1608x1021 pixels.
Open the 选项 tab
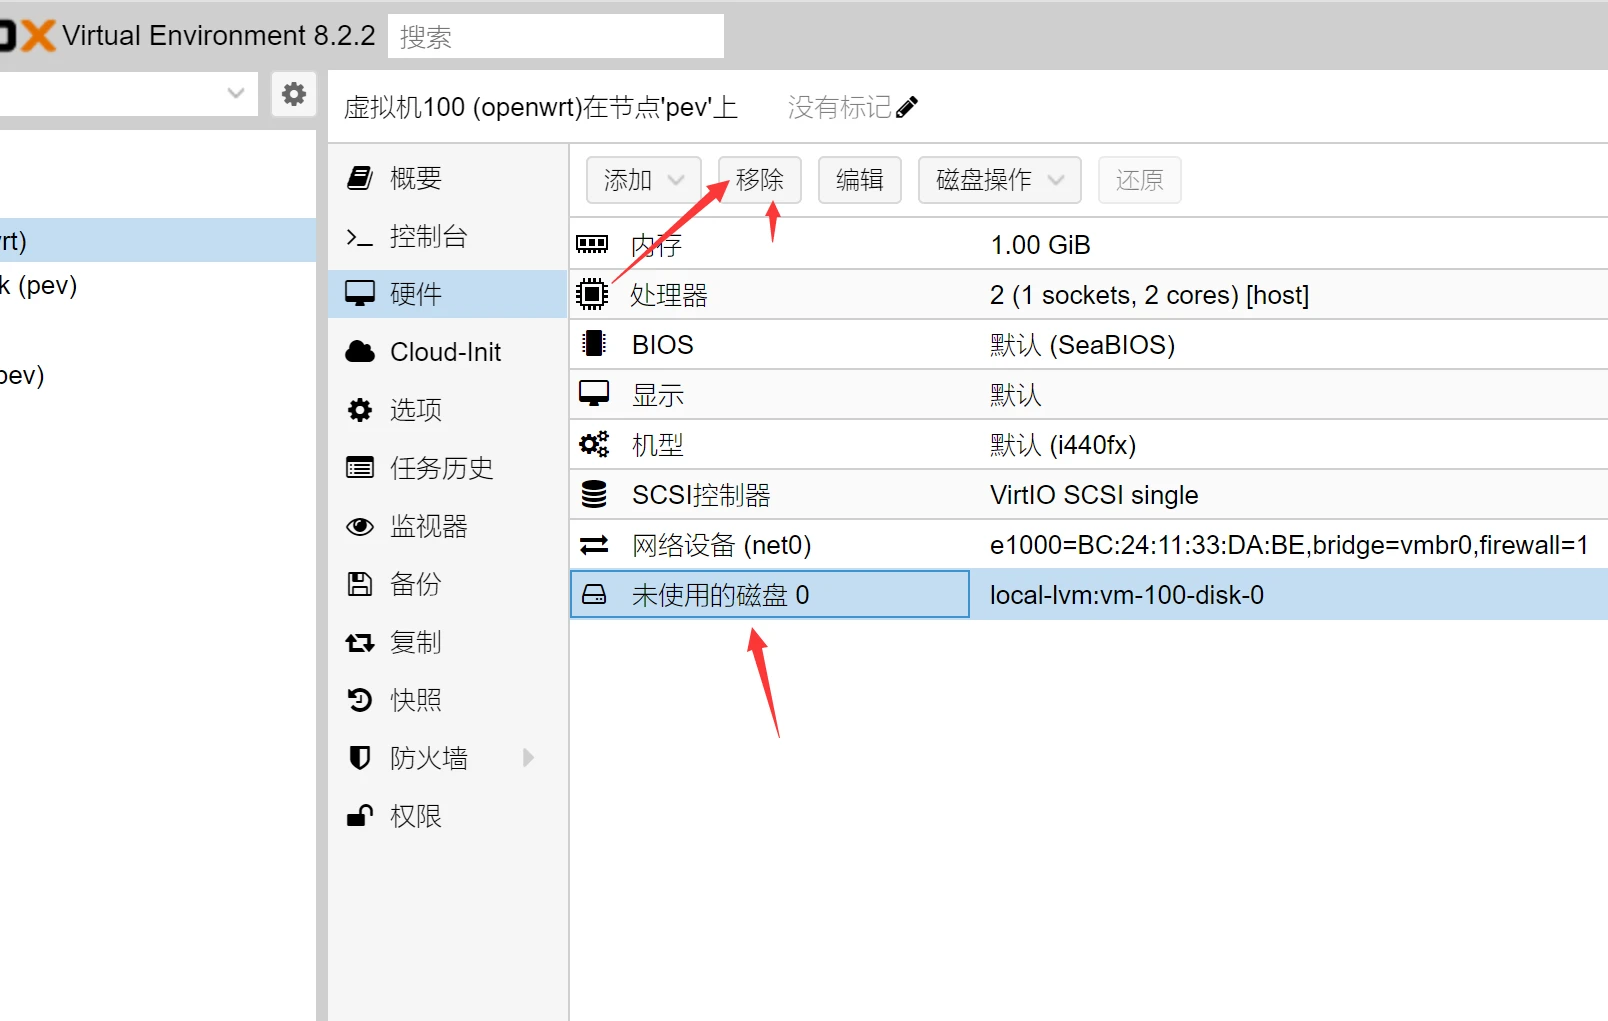pos(448,410)
